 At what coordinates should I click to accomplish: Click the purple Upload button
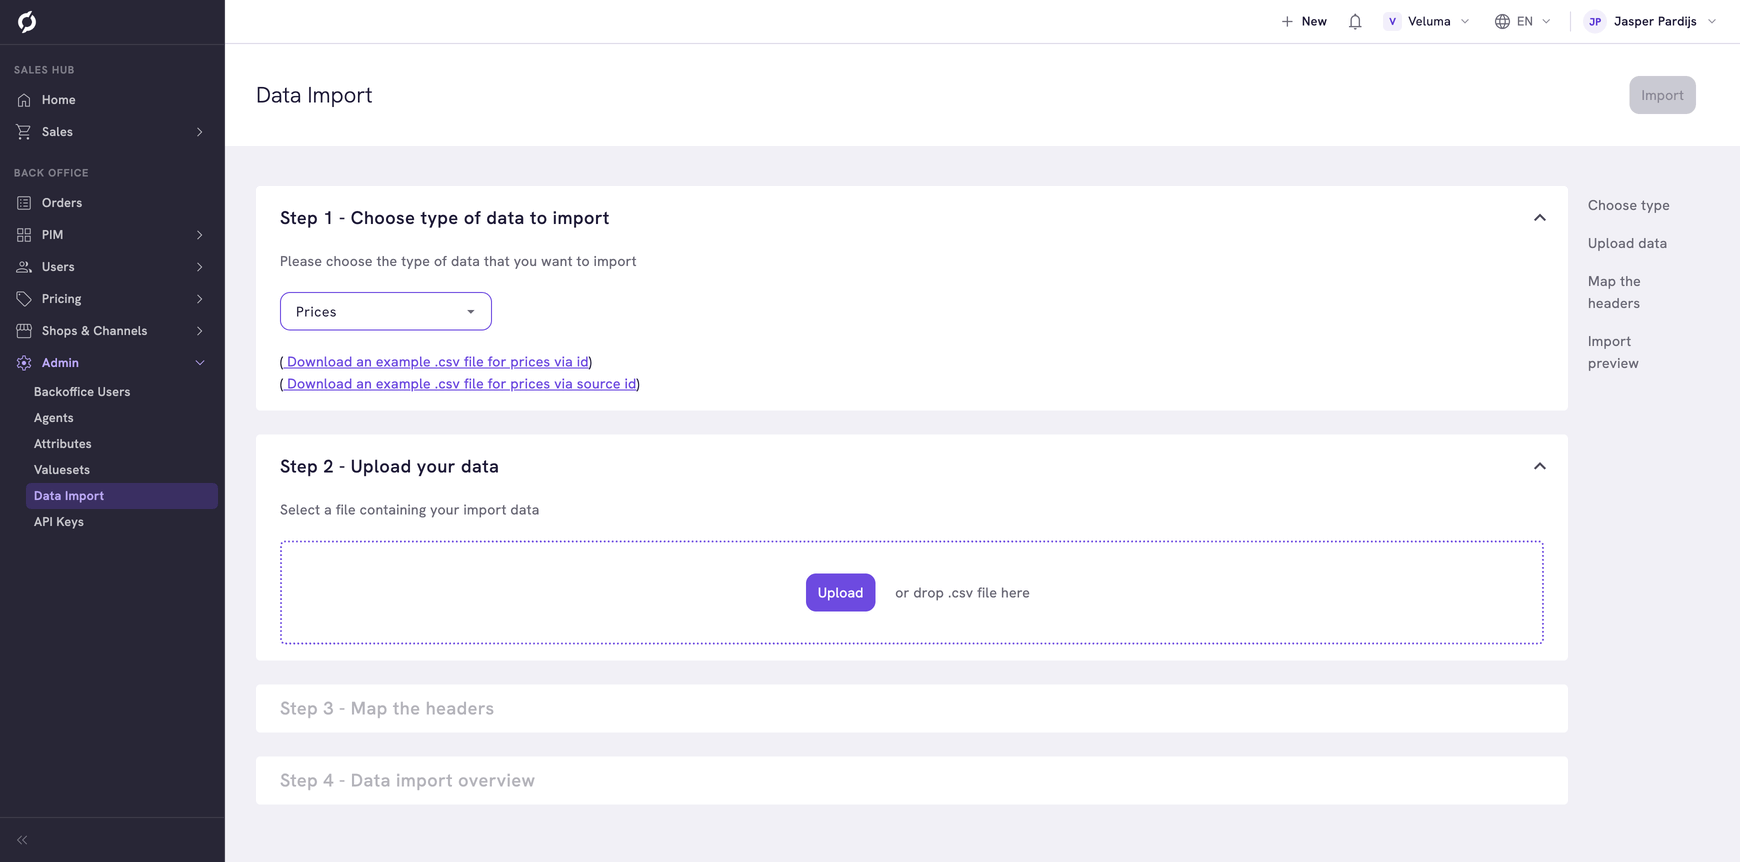(840, 593)
